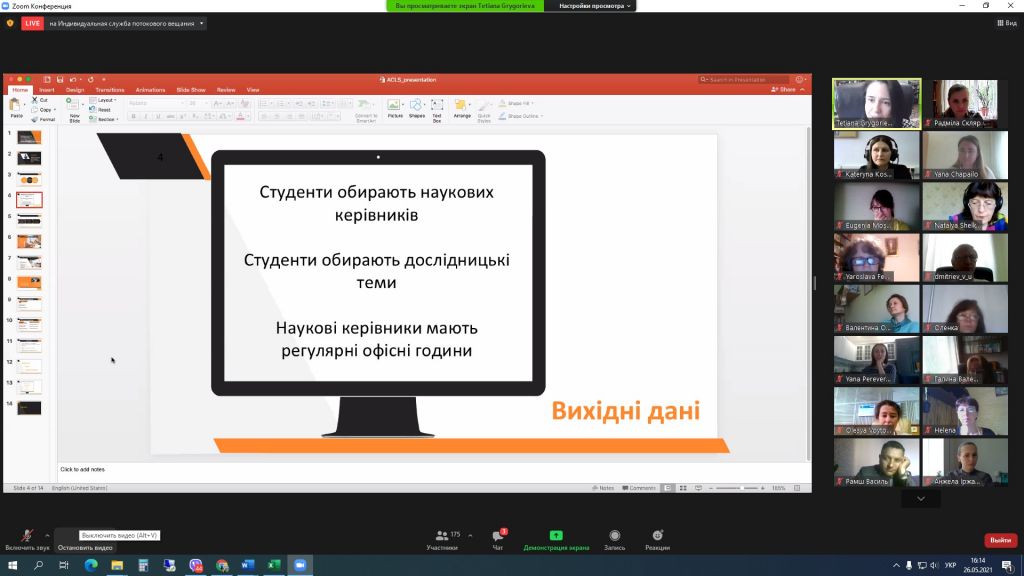Switch to Slide Sorter view icon

click(x=683, y=488)
